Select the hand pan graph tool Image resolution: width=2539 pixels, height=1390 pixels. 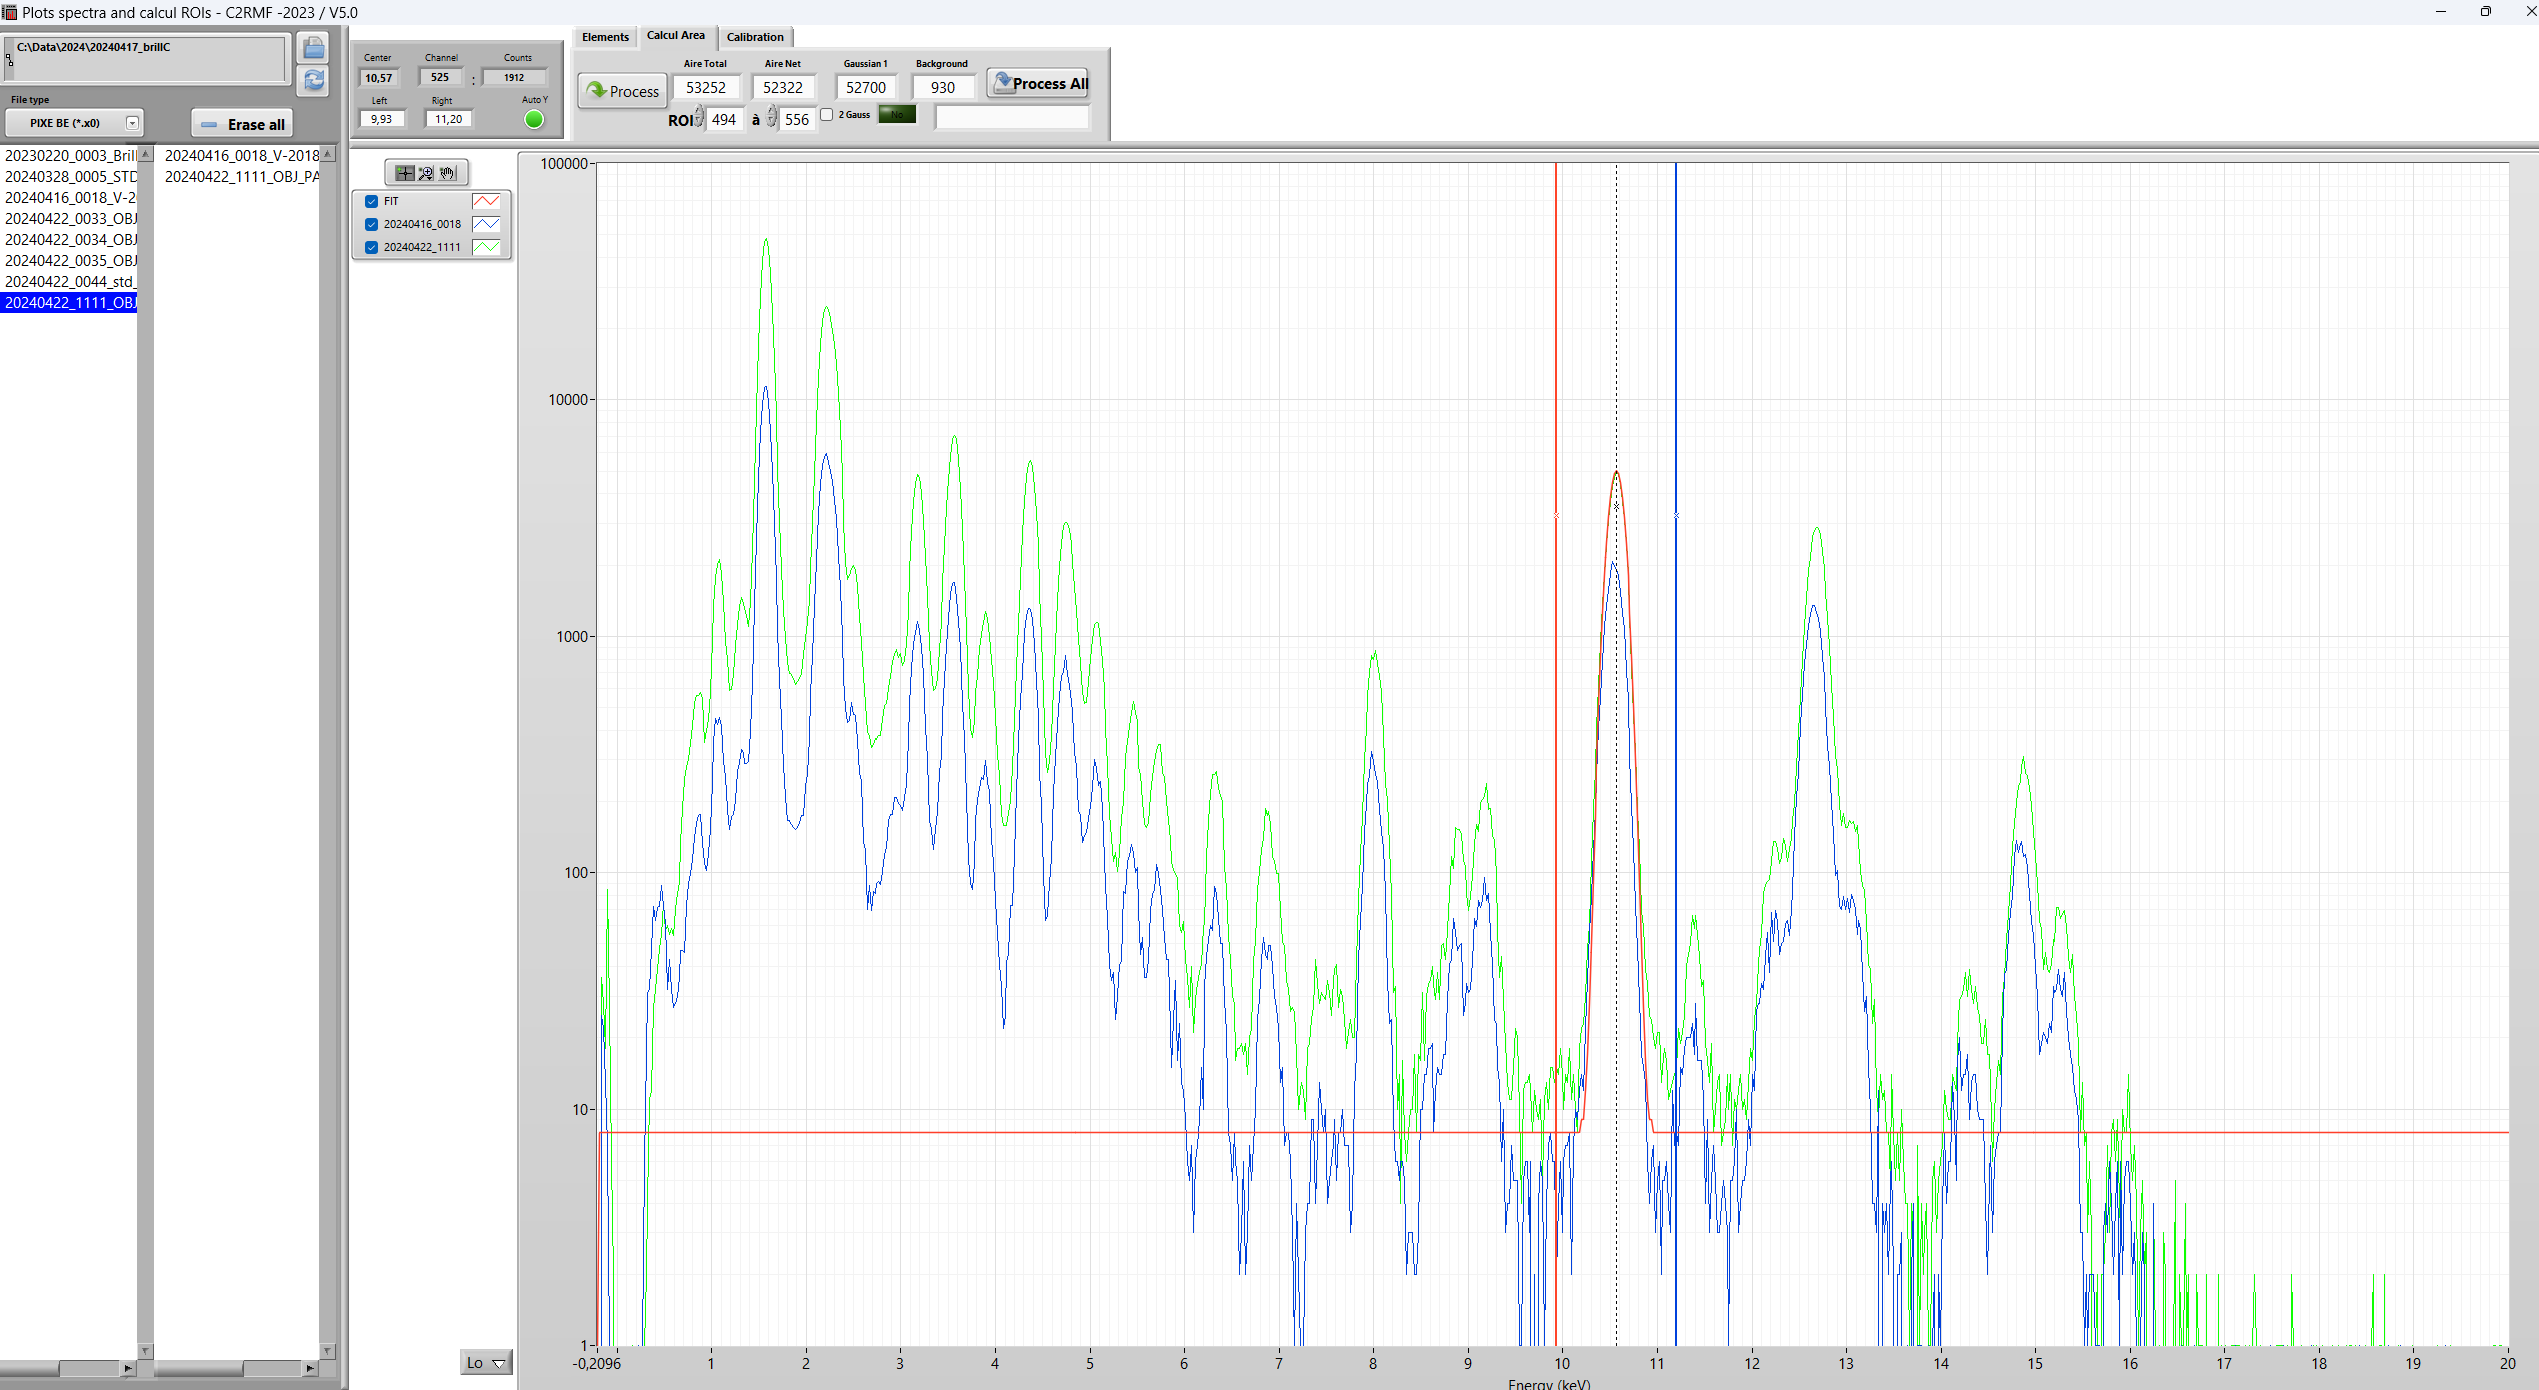tap(447, 173)
